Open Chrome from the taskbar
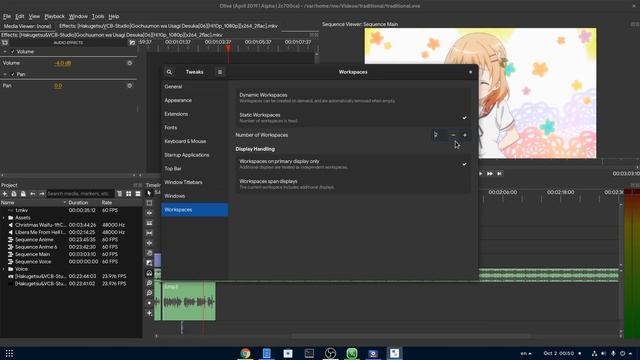Screen dimensions: 640x360 245,353
